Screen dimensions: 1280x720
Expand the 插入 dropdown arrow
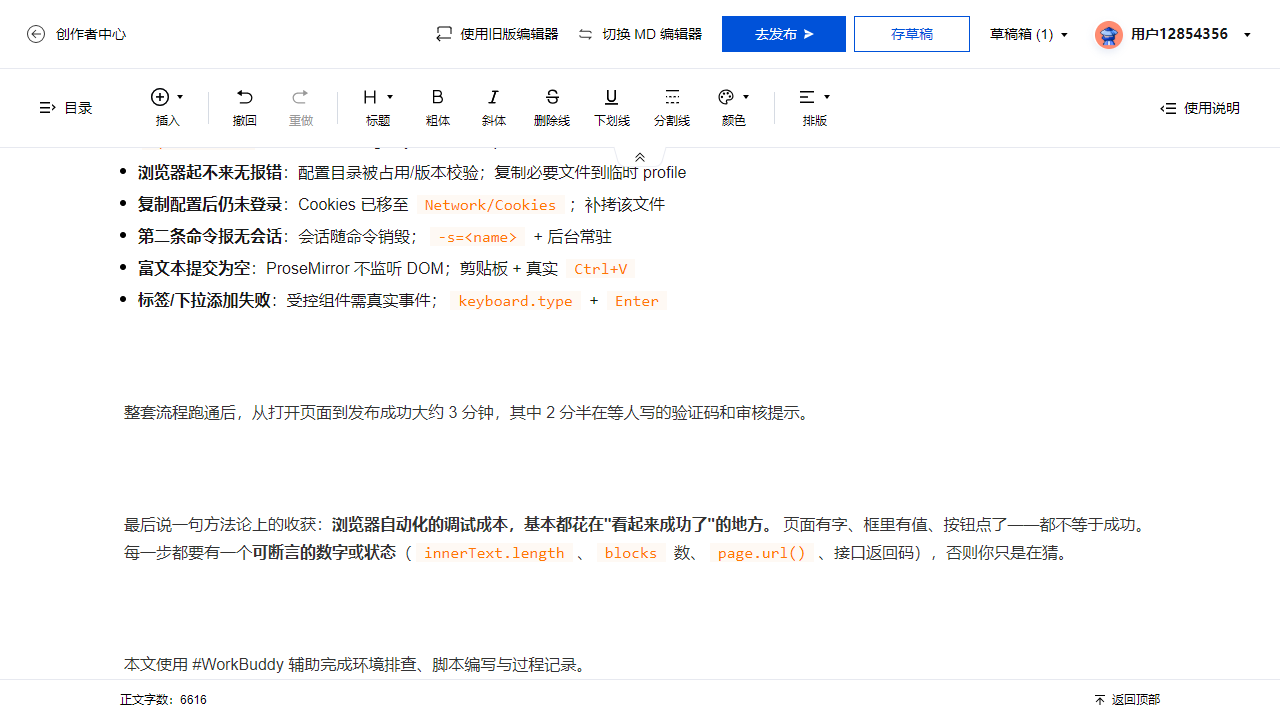(180, 97)
